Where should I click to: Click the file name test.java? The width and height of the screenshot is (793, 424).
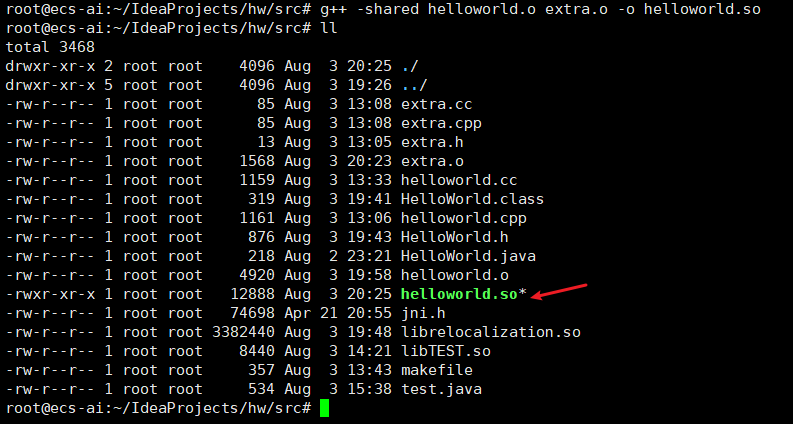pyautogui.click(x=441, y=389)
